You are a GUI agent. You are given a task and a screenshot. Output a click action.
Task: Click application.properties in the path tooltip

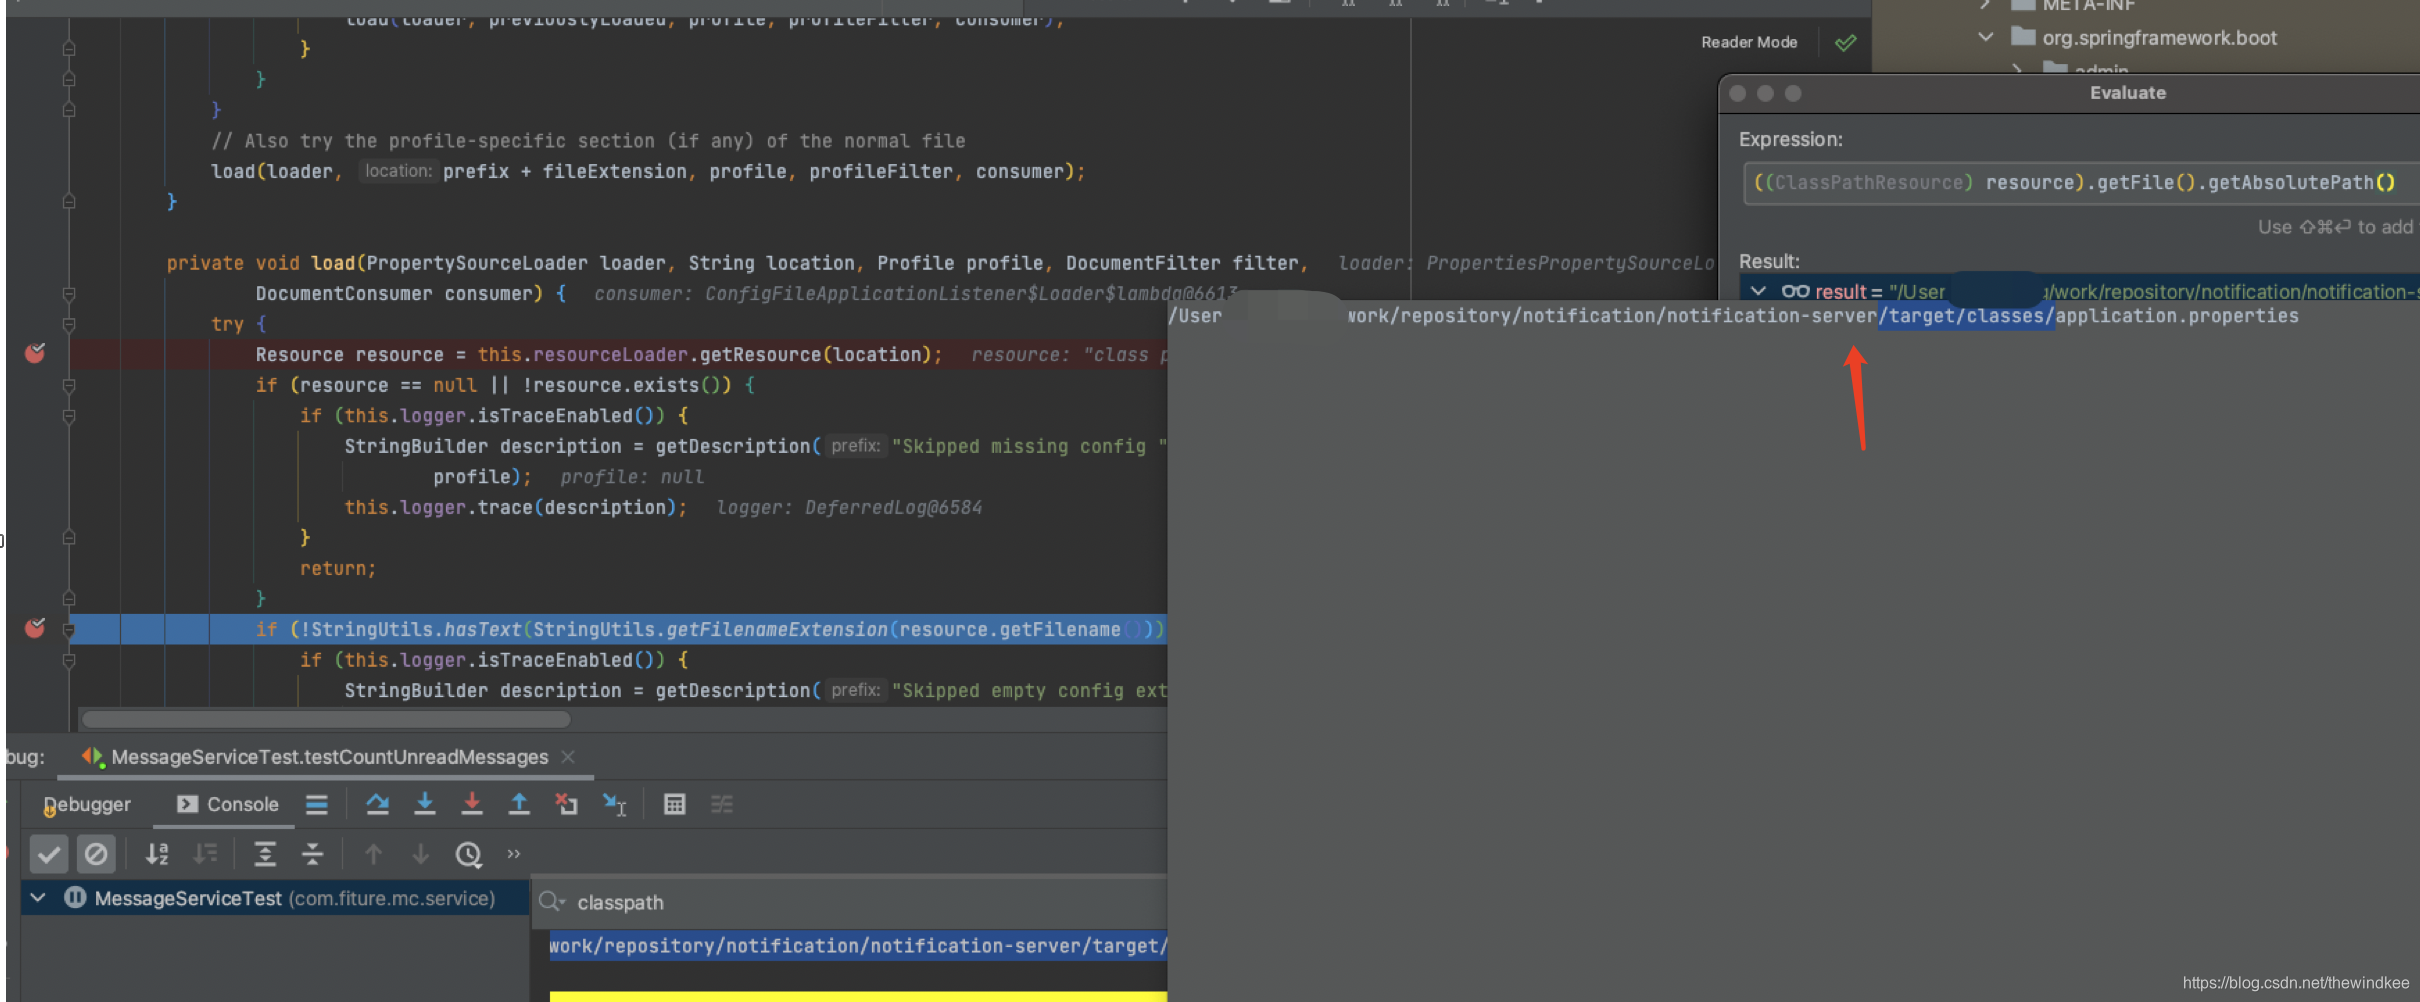(x=2177, y=316)
